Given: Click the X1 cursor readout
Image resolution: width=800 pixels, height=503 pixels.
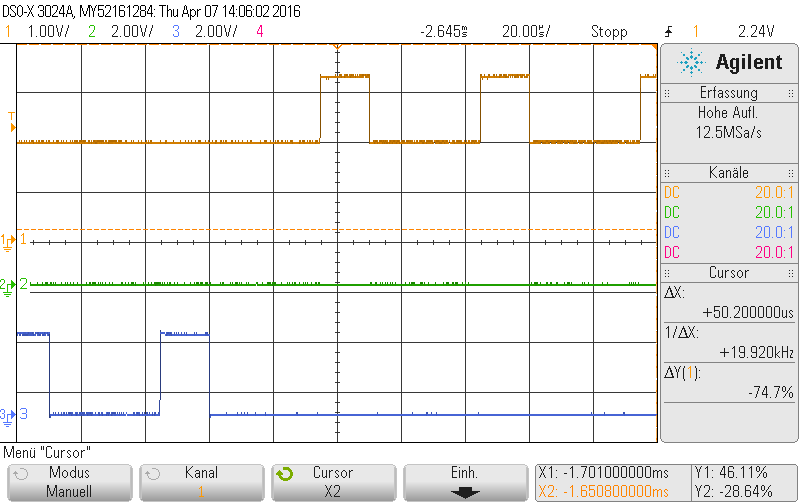Looking at the screenshot, I should (x=603, y=473).
